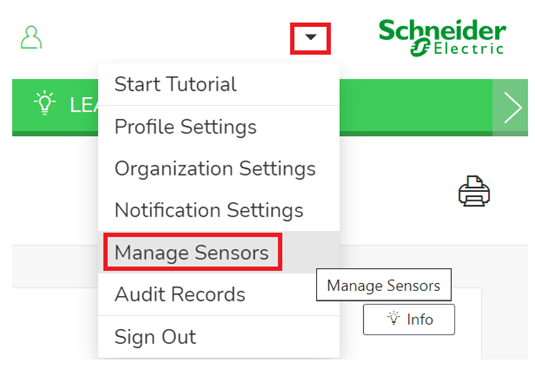Viewport: 535px width, 369px height.
Task: Collapse the user menu dropdown arrow
Action: 310,38
